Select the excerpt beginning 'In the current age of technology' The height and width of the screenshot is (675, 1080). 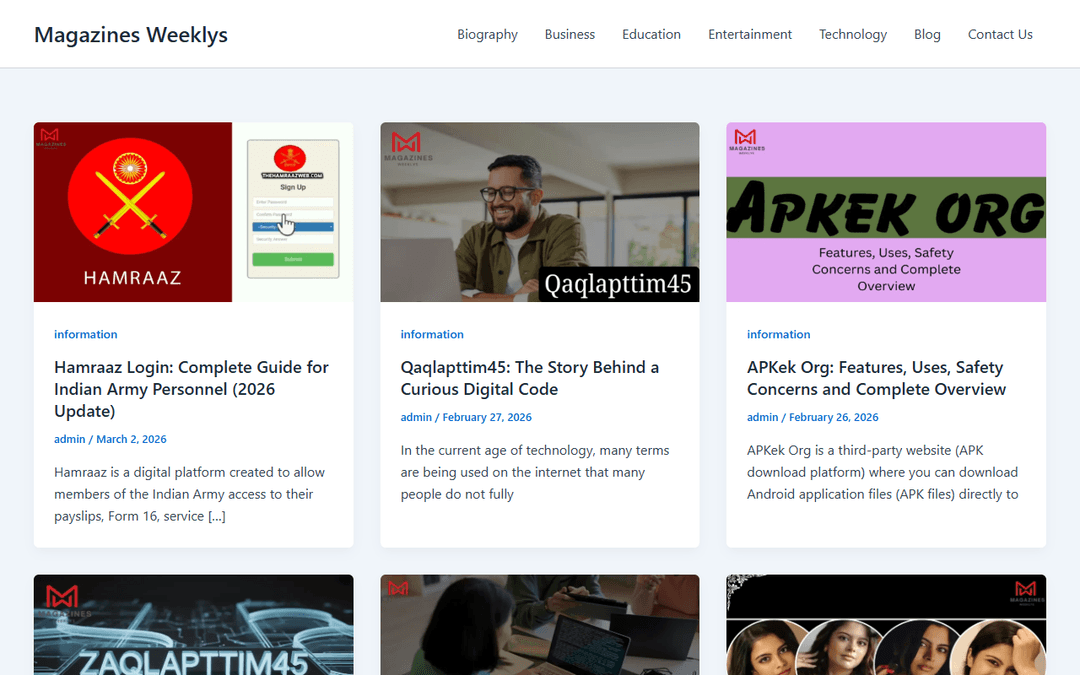click(535, 472)
